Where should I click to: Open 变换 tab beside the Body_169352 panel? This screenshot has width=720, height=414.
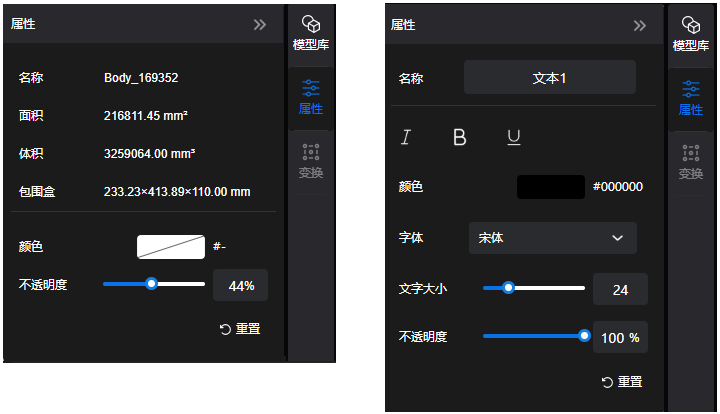pos(311,161)
